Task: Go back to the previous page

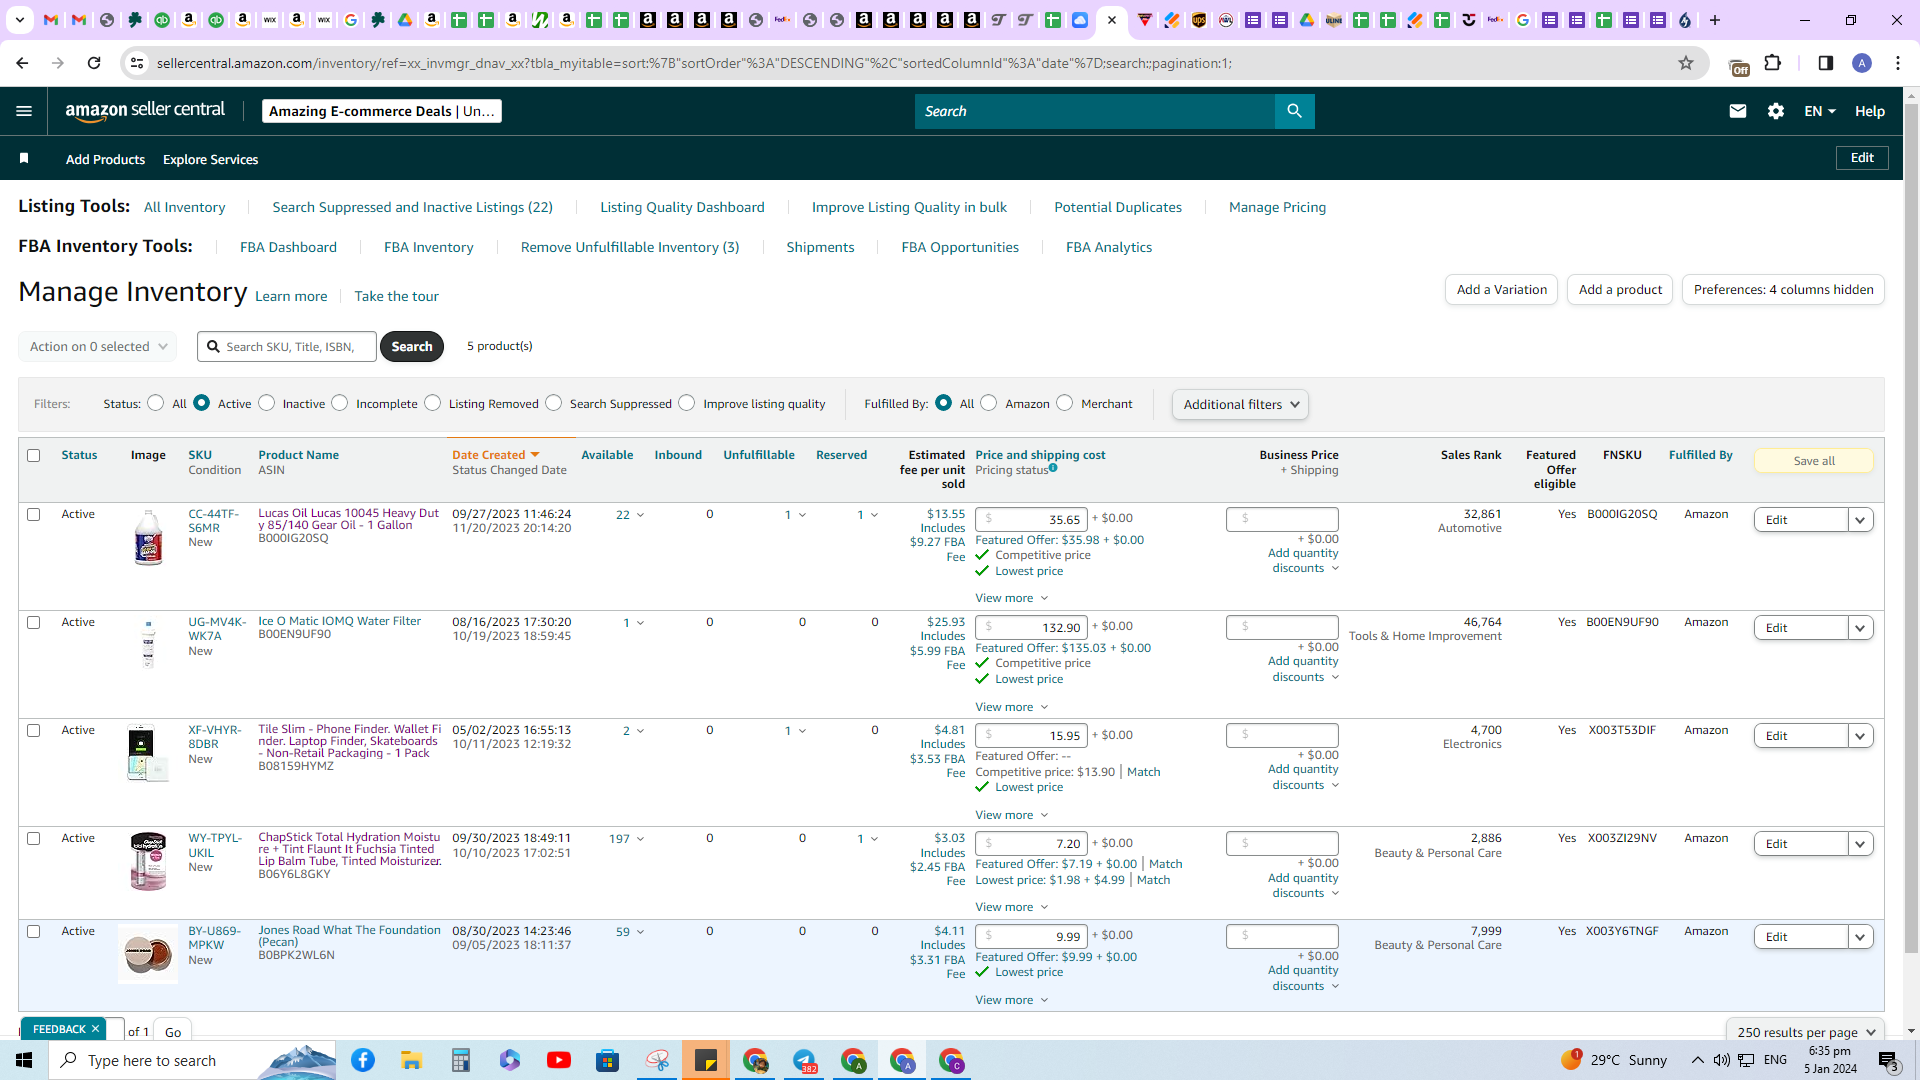Action: [22, 63]
